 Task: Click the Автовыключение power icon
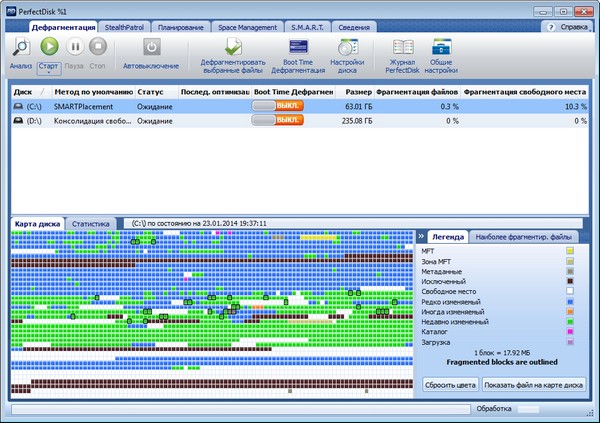coord(150,48)
